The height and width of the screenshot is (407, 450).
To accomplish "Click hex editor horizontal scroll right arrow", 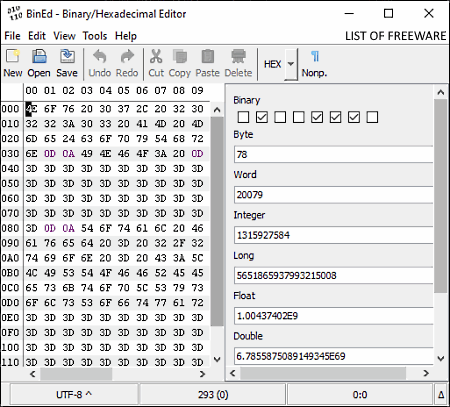I will tap(202, 374).
